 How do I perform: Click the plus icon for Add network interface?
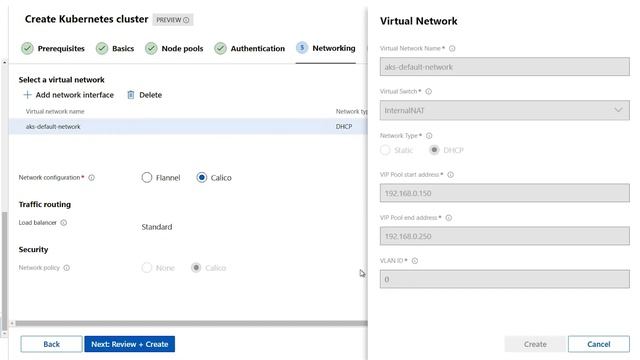pos(27,95)
